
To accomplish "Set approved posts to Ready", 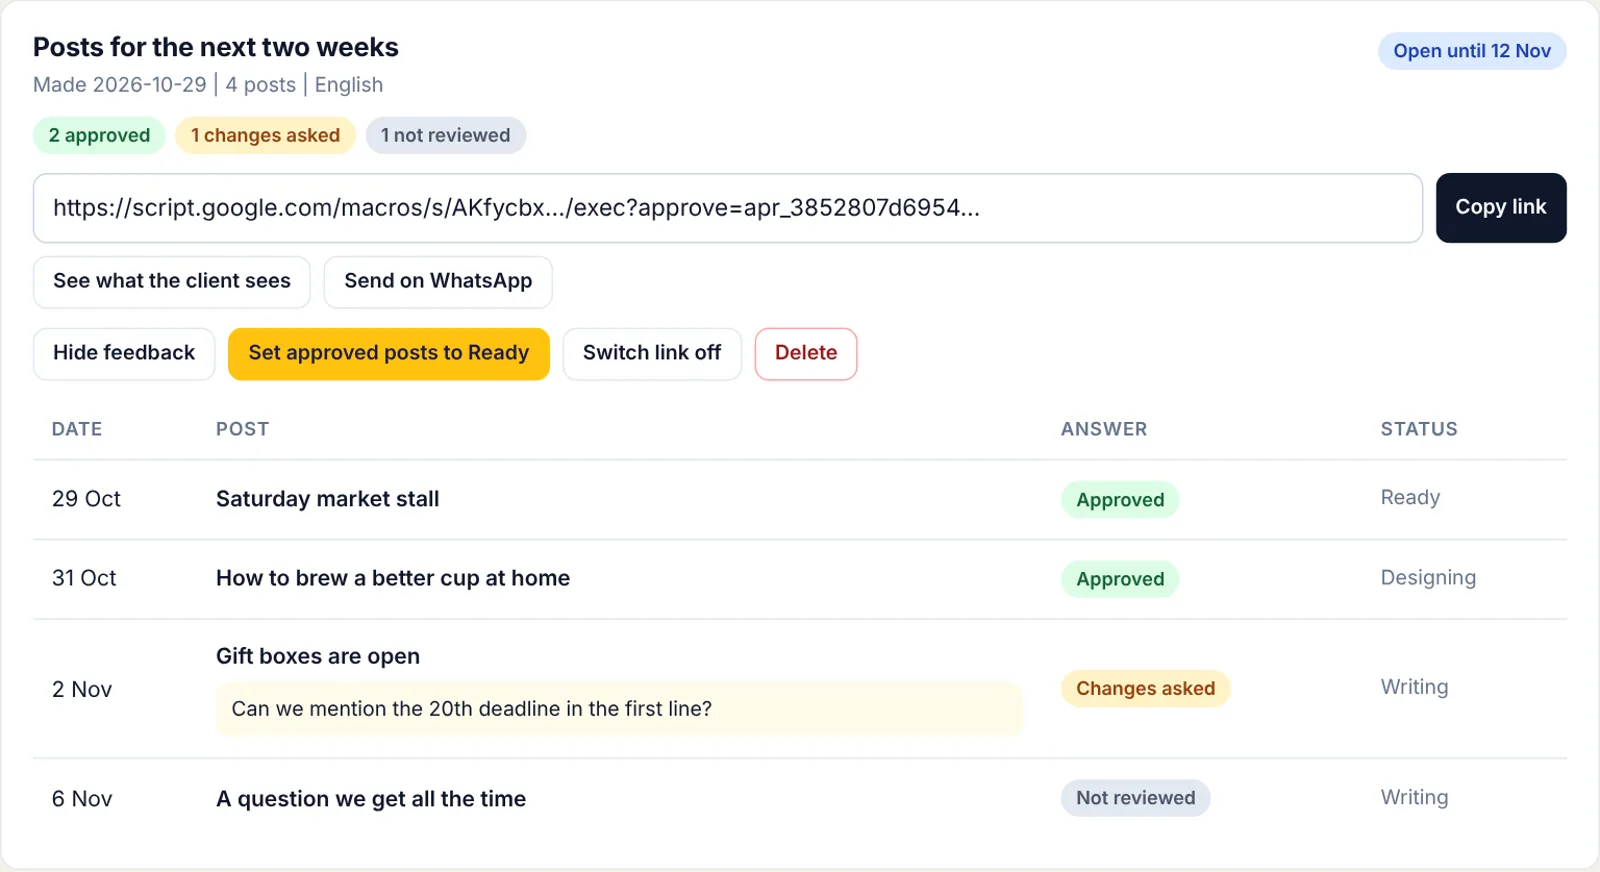I will [389, 354].
